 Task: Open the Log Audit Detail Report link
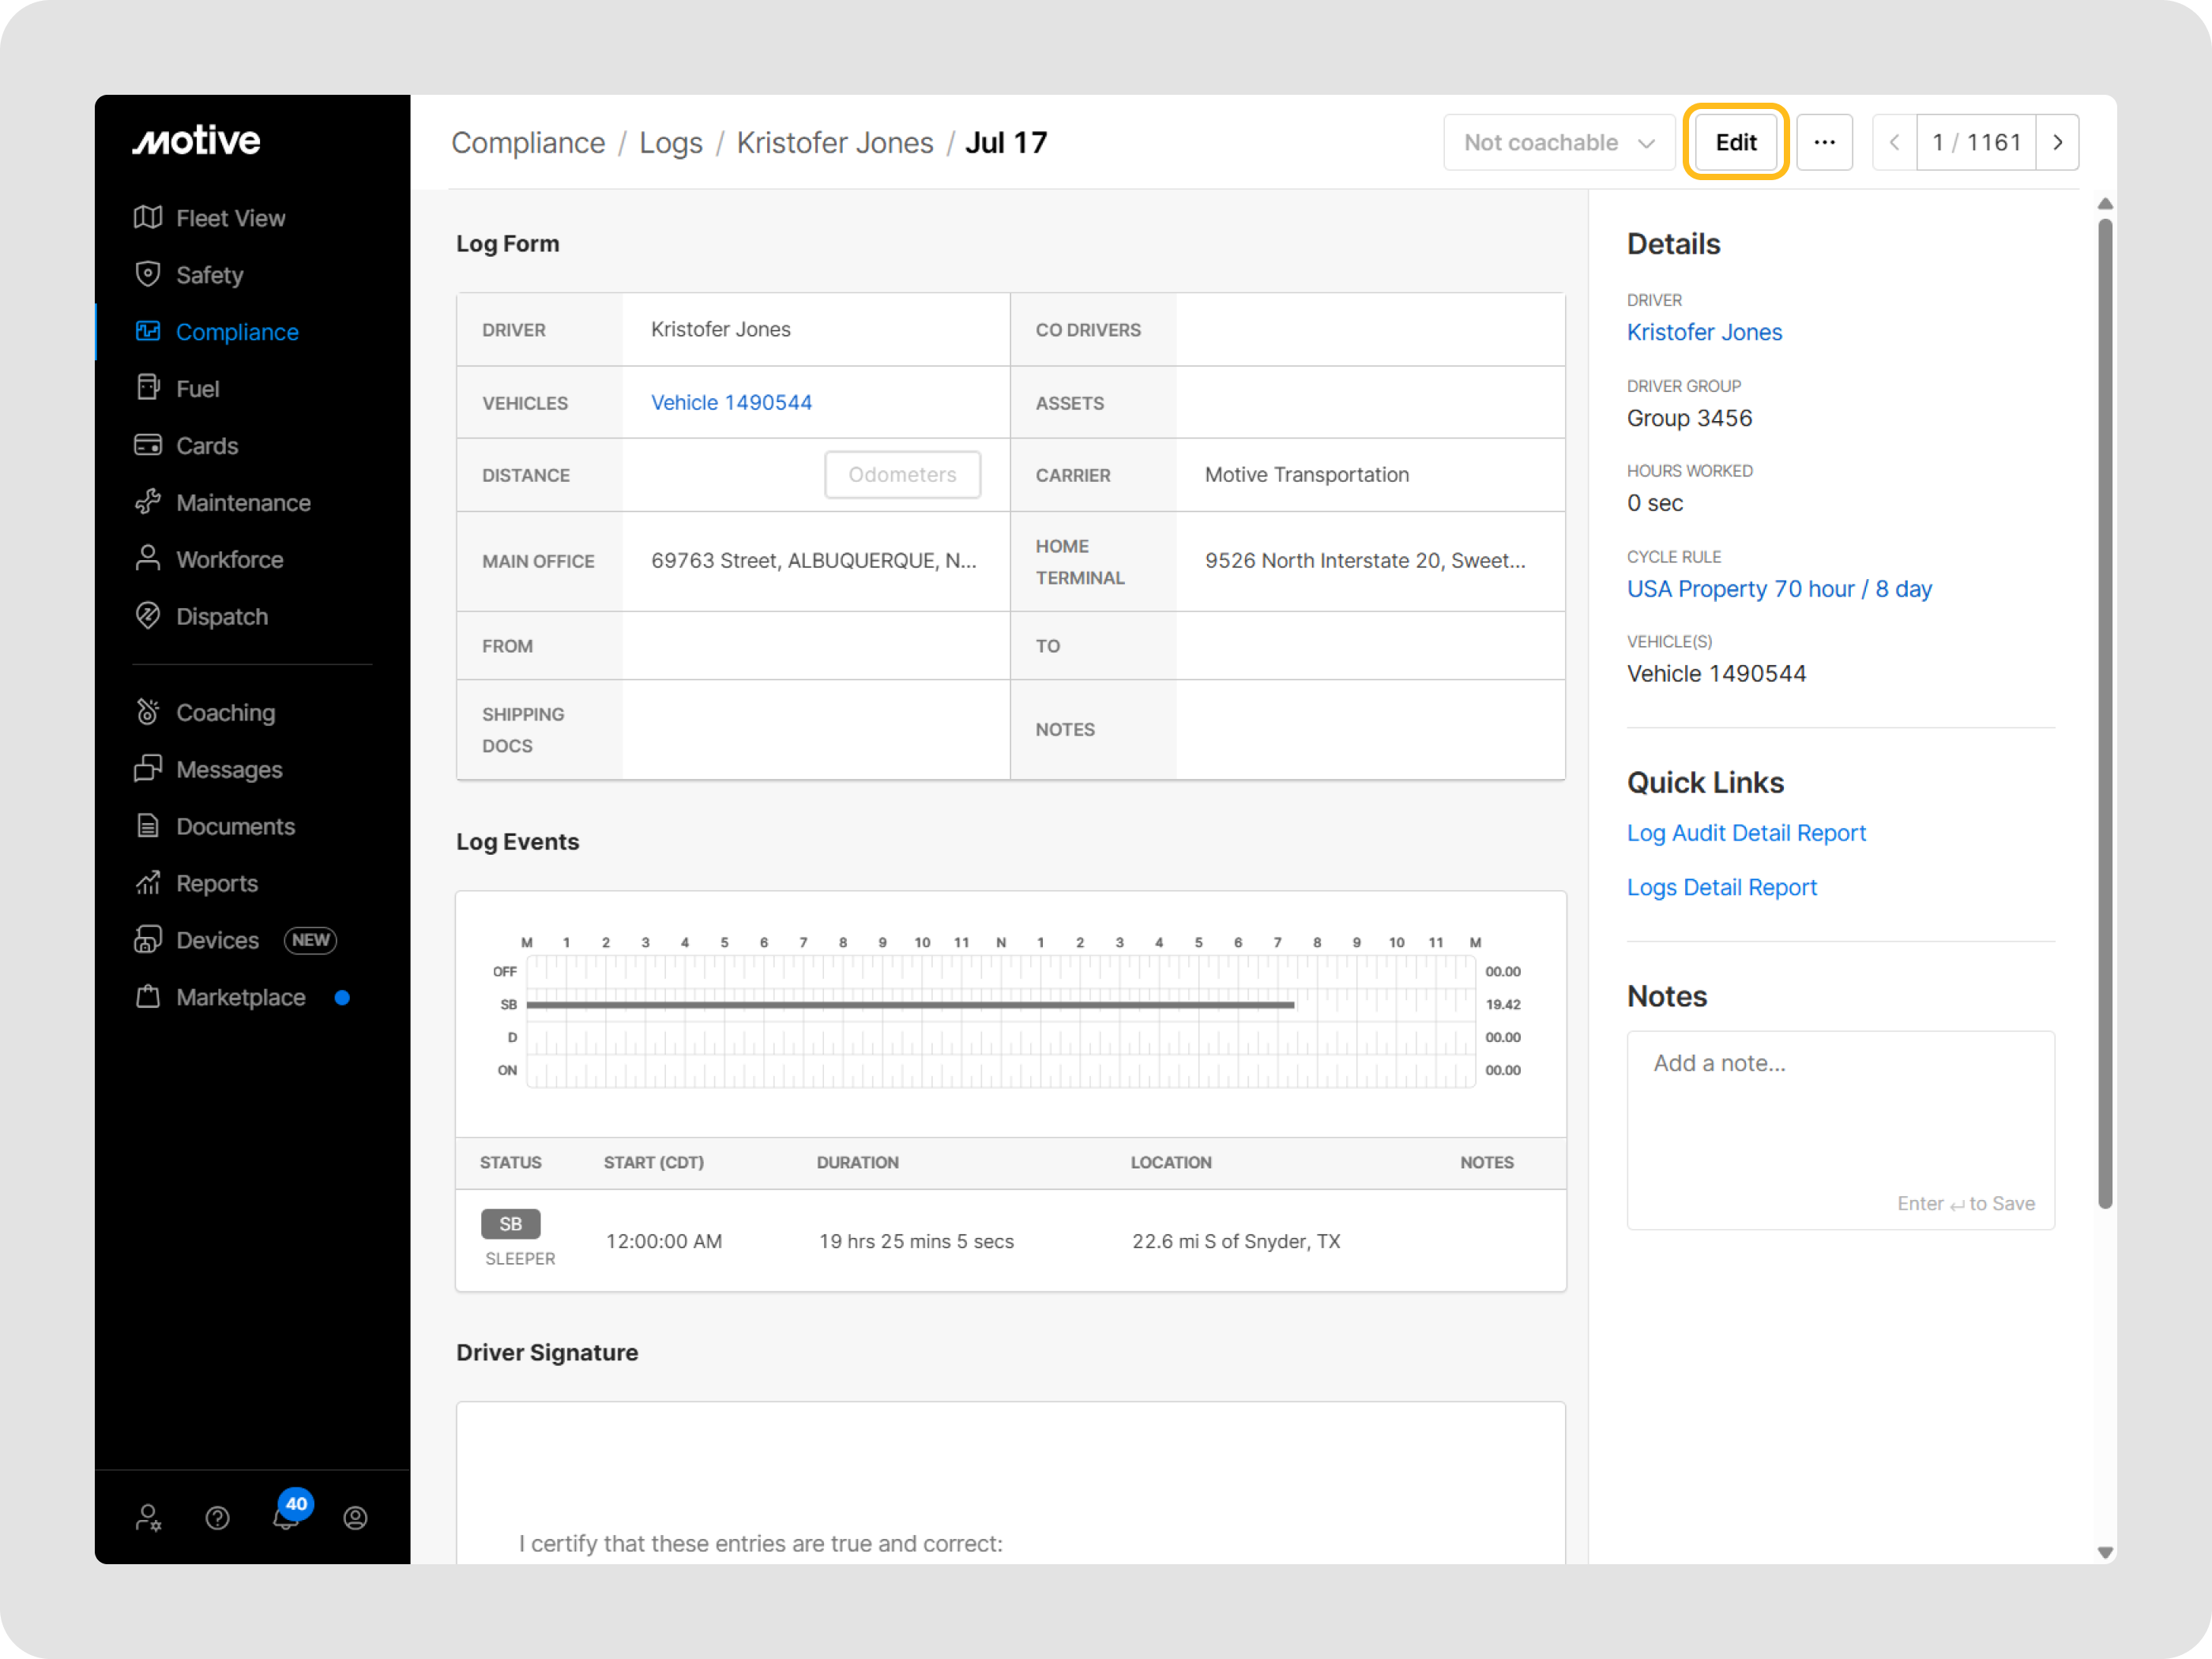click(1745, 833)
